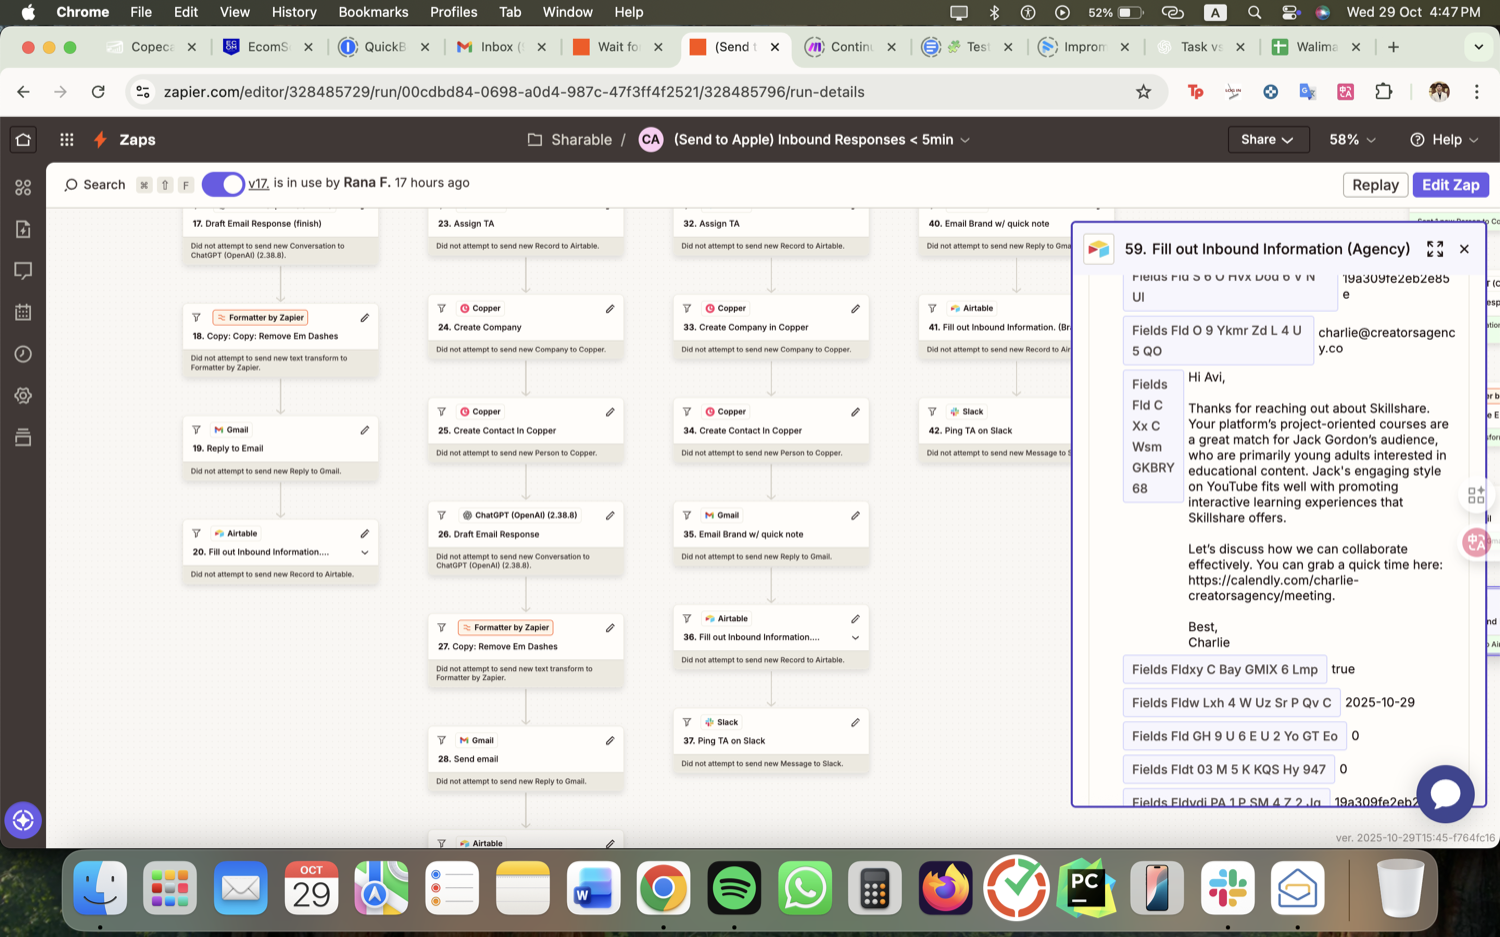Expand the step 59 panel to fullscreen
The width and height of the screenshot is (1500, 937).
(1435, 249)
